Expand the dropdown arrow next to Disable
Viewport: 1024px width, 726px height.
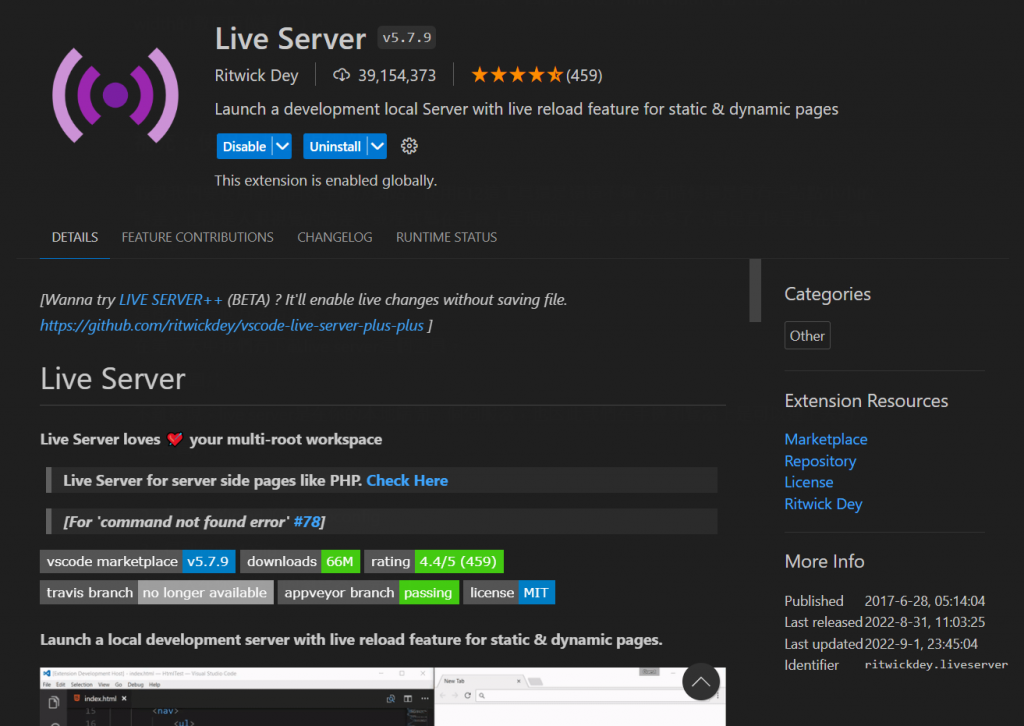(x=282, y=146)
